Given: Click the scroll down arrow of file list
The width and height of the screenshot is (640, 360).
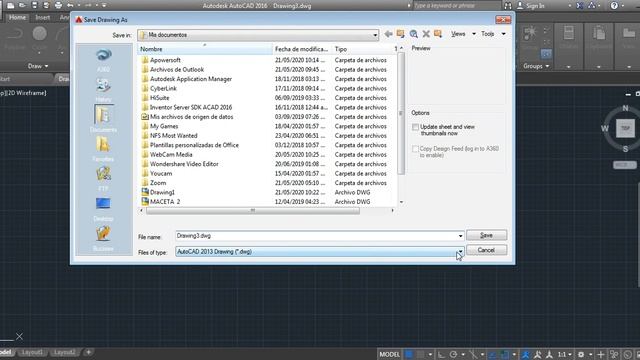Looking at the screenshot, I should click(401, 202).
